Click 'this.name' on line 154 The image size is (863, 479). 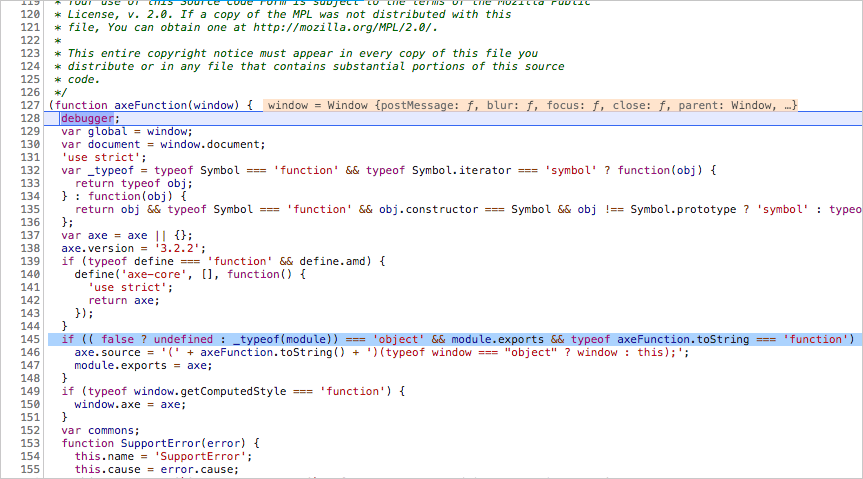click(x=104, y=456)
